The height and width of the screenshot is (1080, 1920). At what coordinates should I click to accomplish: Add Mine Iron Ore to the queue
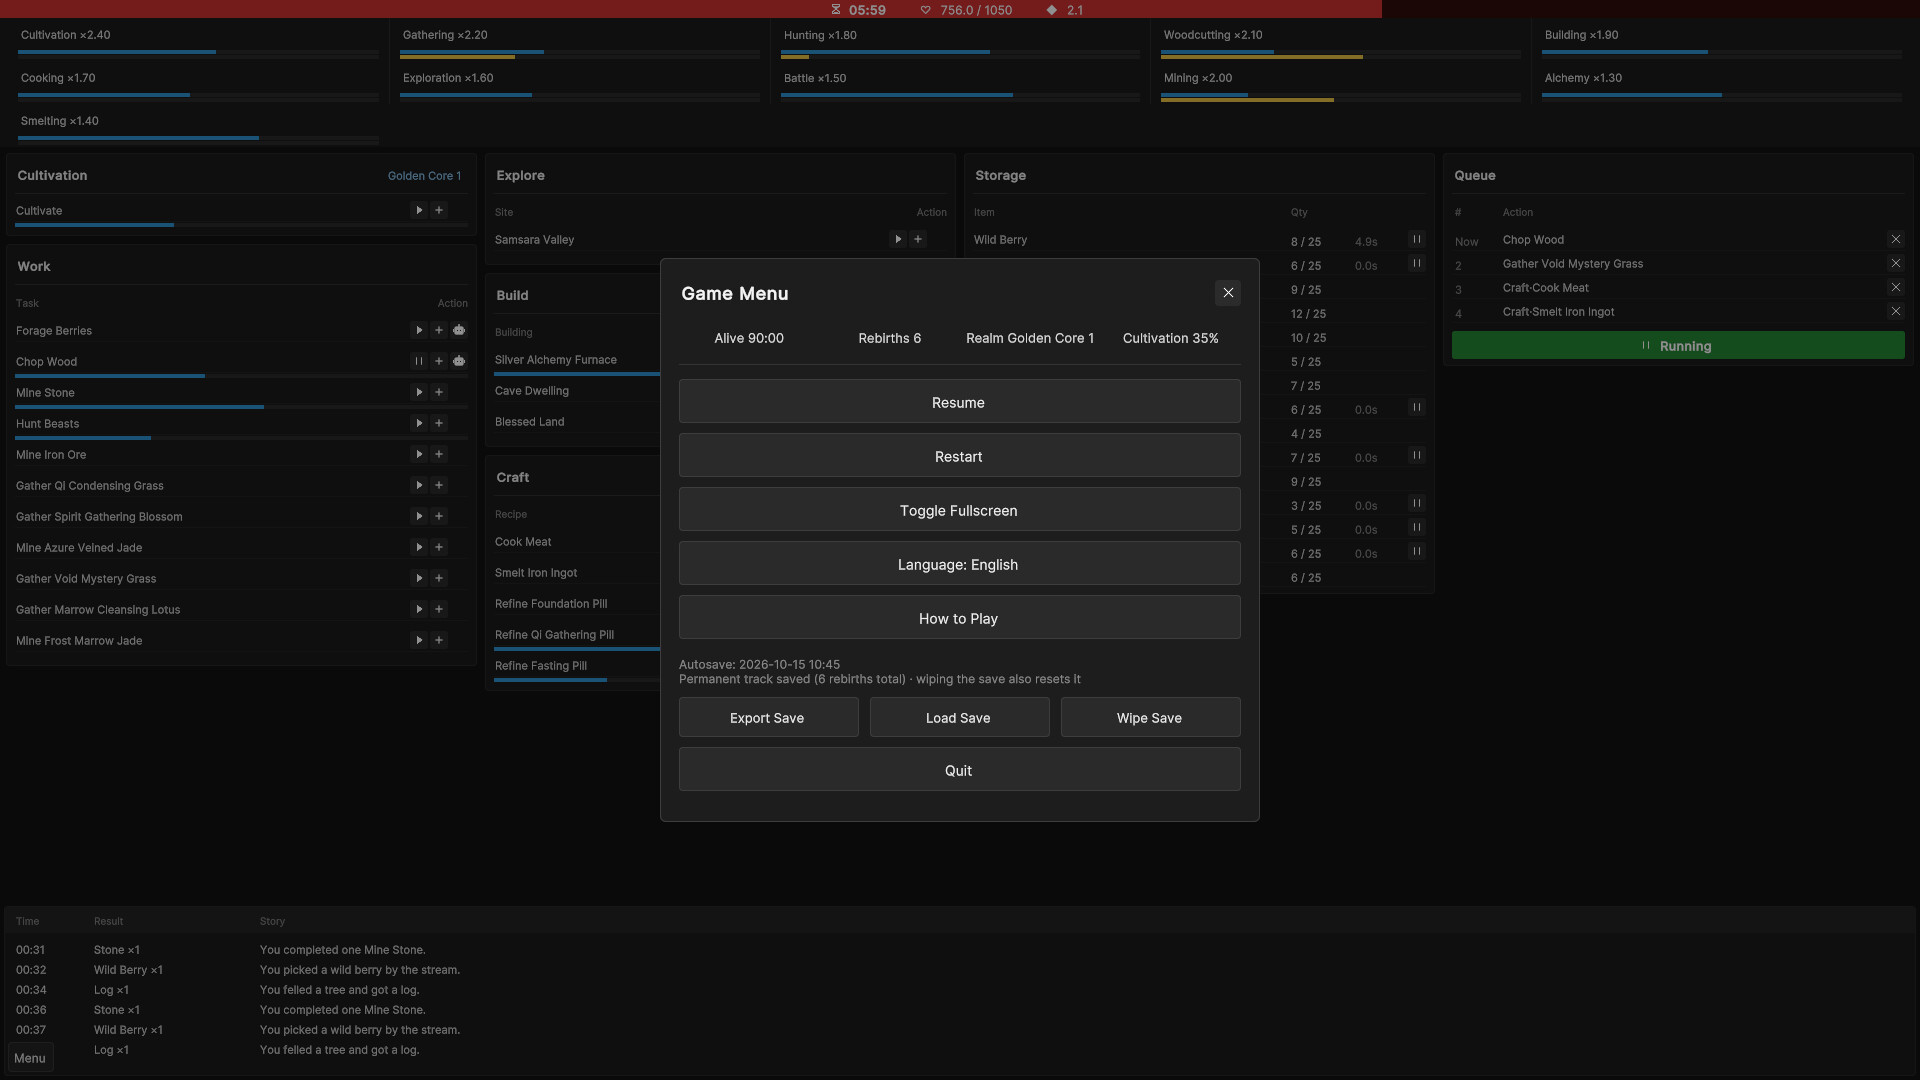pos(439,454)
